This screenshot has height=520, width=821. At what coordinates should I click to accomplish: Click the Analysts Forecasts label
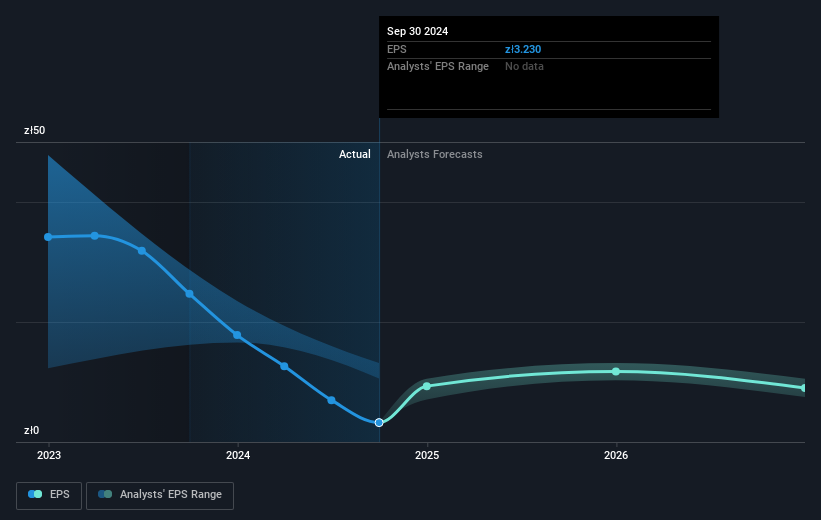pos(435,154)
